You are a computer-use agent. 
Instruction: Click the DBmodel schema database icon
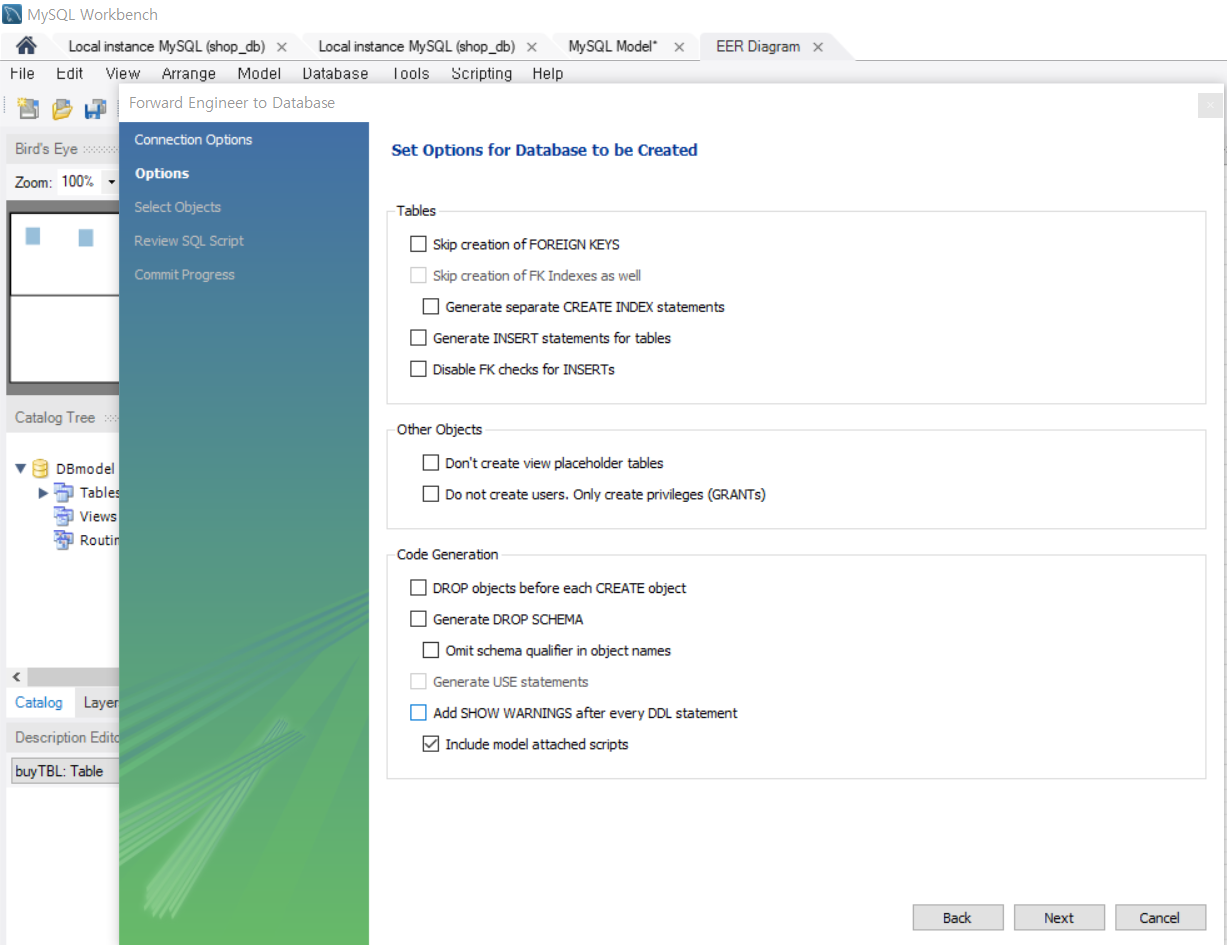(41, 468)
